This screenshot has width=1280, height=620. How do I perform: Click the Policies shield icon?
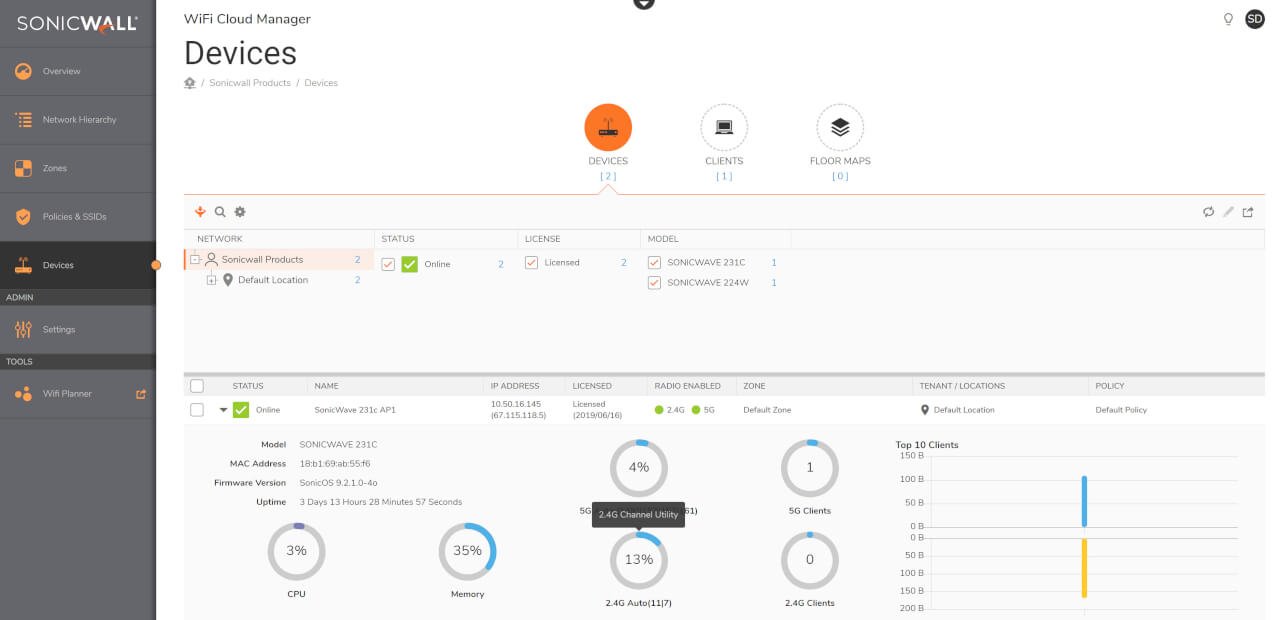[x=23, y=217]
